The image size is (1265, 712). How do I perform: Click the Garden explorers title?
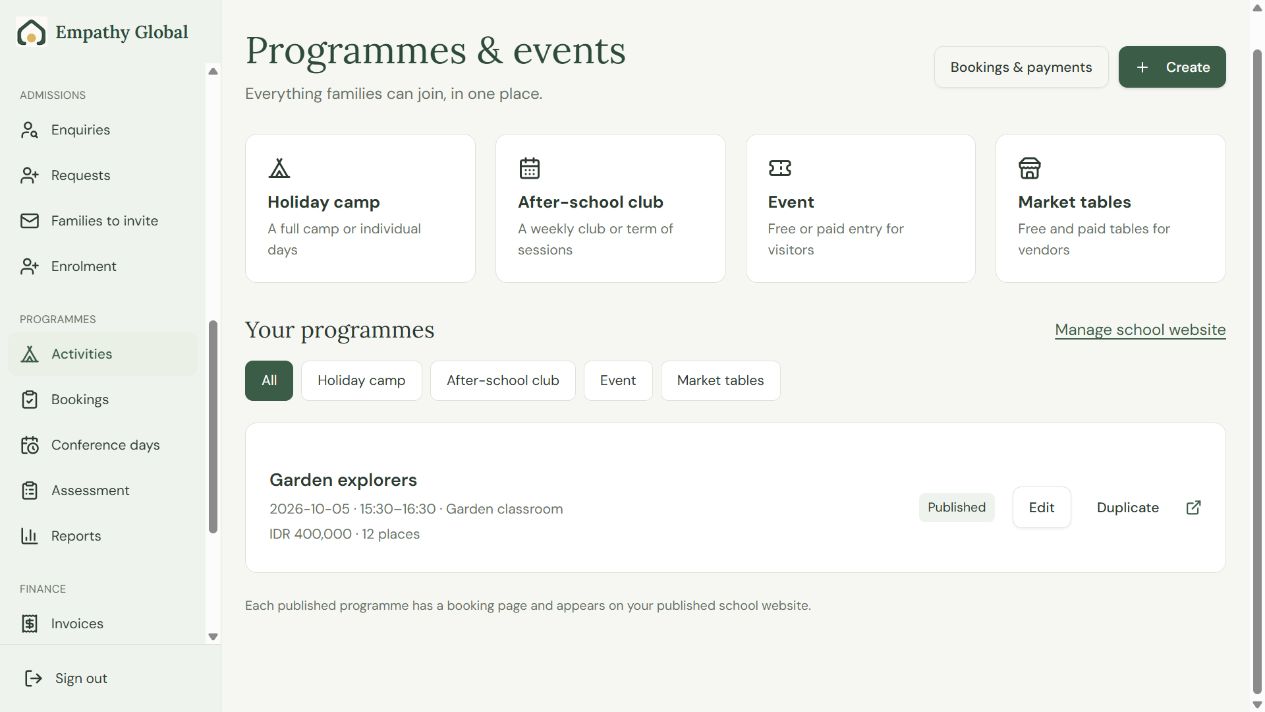343,480
